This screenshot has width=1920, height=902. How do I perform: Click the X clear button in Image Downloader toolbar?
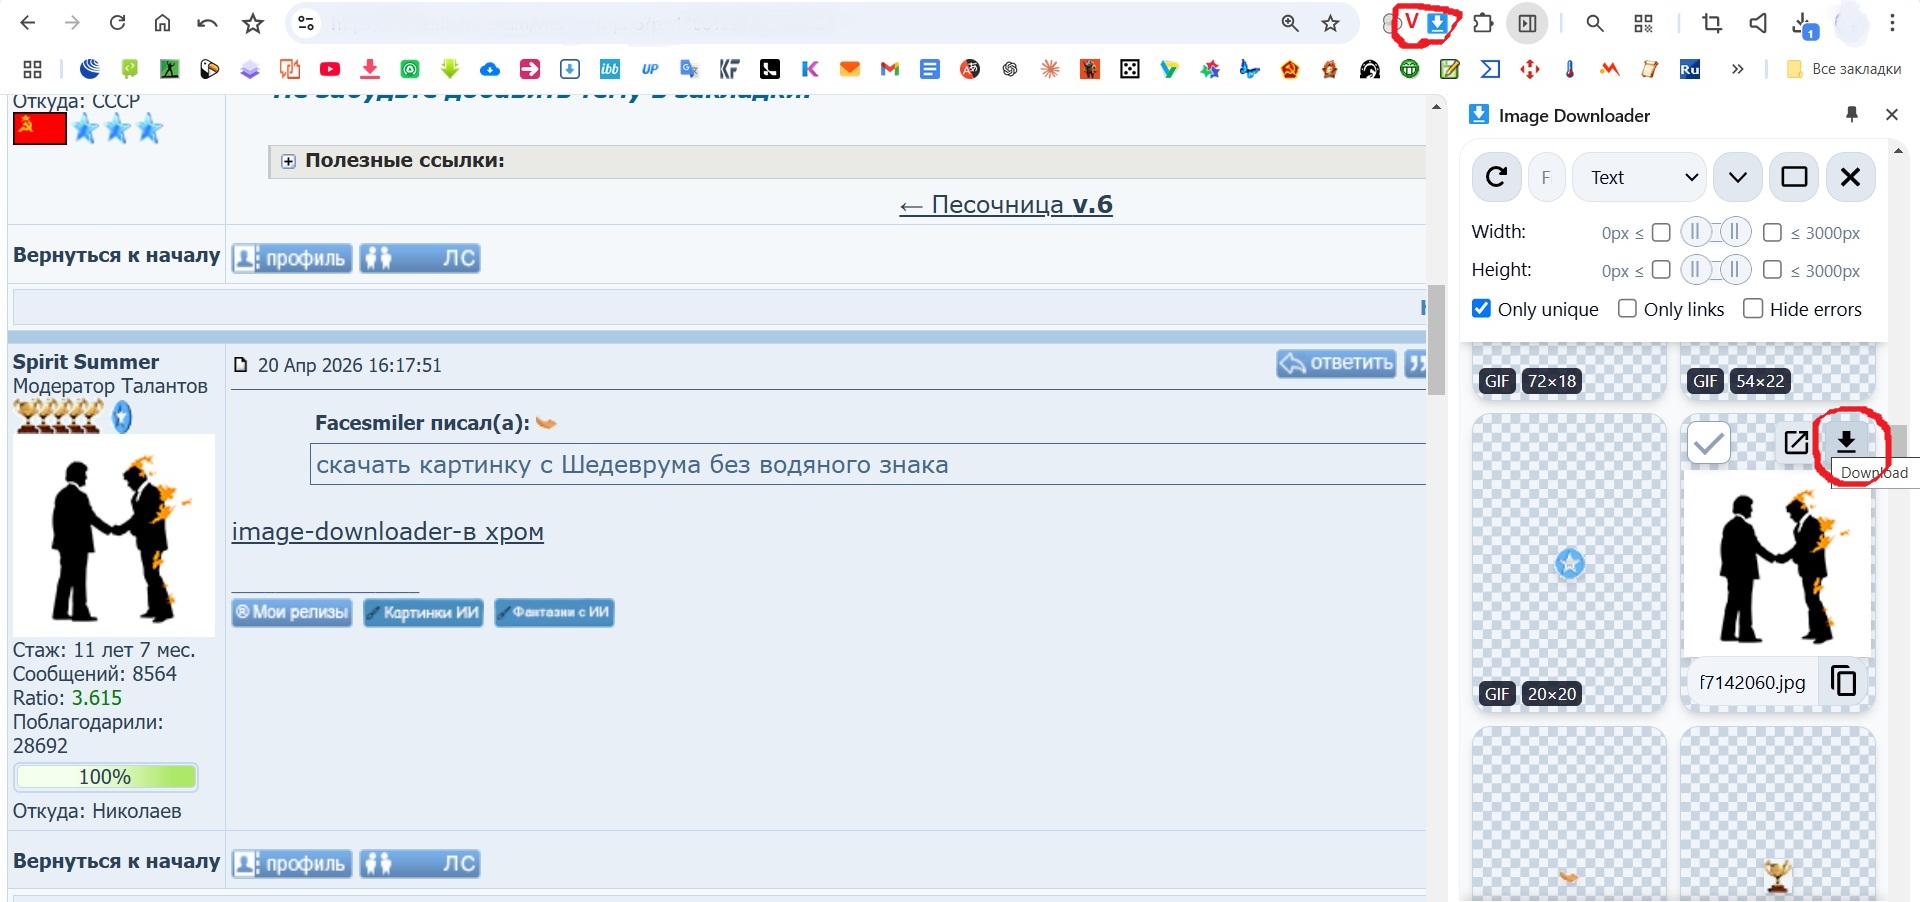click(1851, 177)
